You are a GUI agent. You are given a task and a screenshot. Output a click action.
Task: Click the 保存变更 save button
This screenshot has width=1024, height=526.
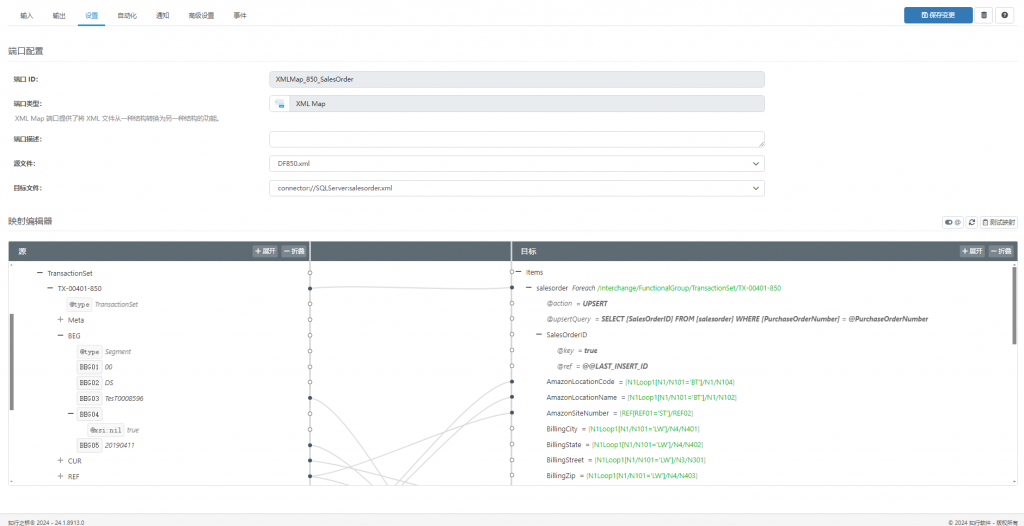[938, 15]
